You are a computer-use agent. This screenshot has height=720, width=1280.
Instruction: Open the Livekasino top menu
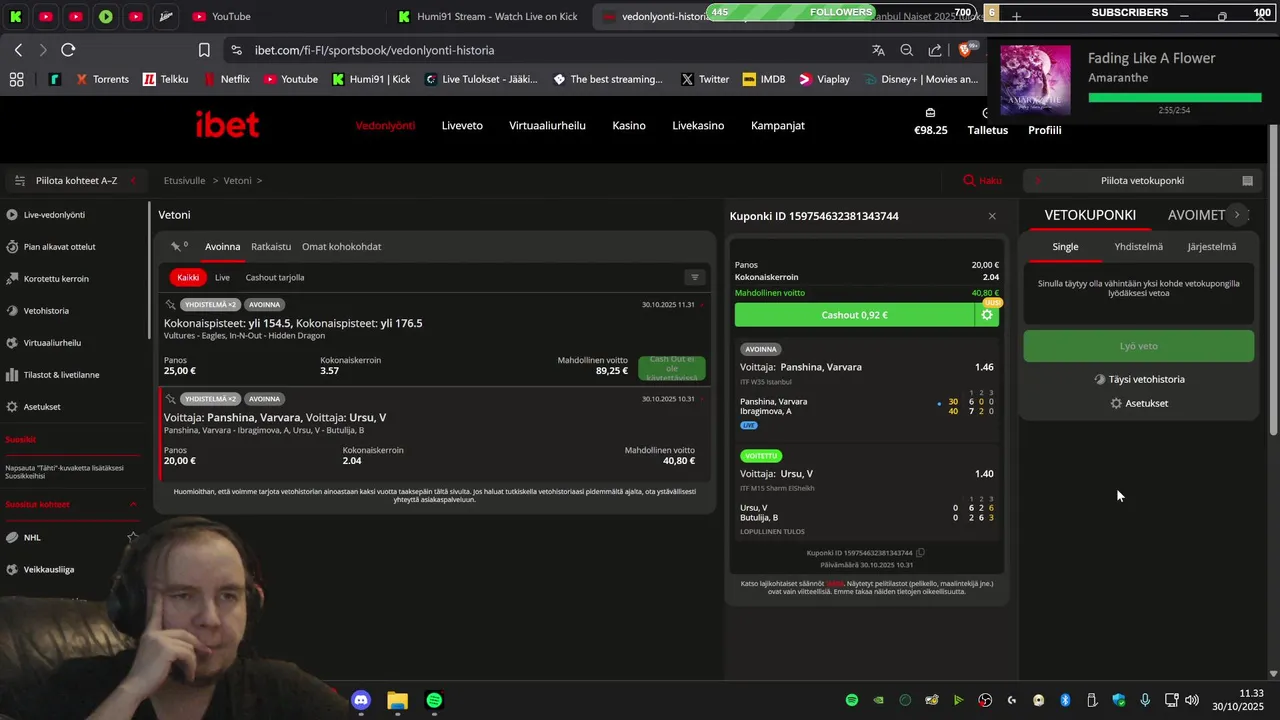point(698,126)
